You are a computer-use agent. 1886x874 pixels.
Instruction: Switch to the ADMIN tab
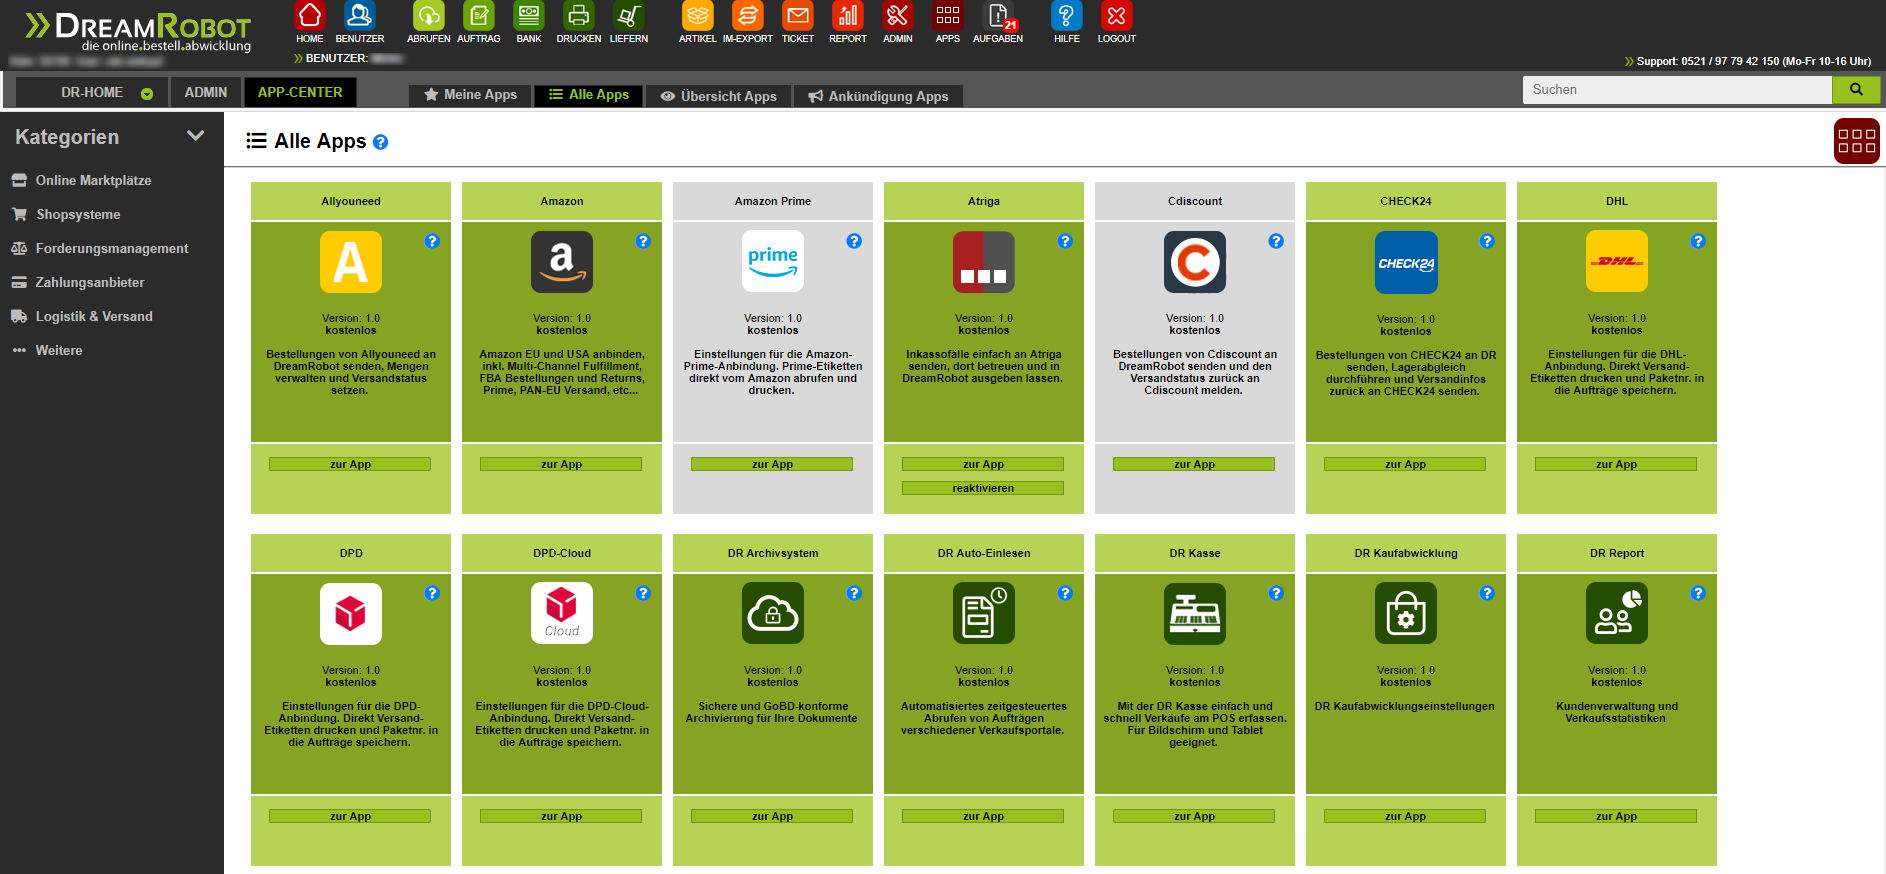pos(206,92)
